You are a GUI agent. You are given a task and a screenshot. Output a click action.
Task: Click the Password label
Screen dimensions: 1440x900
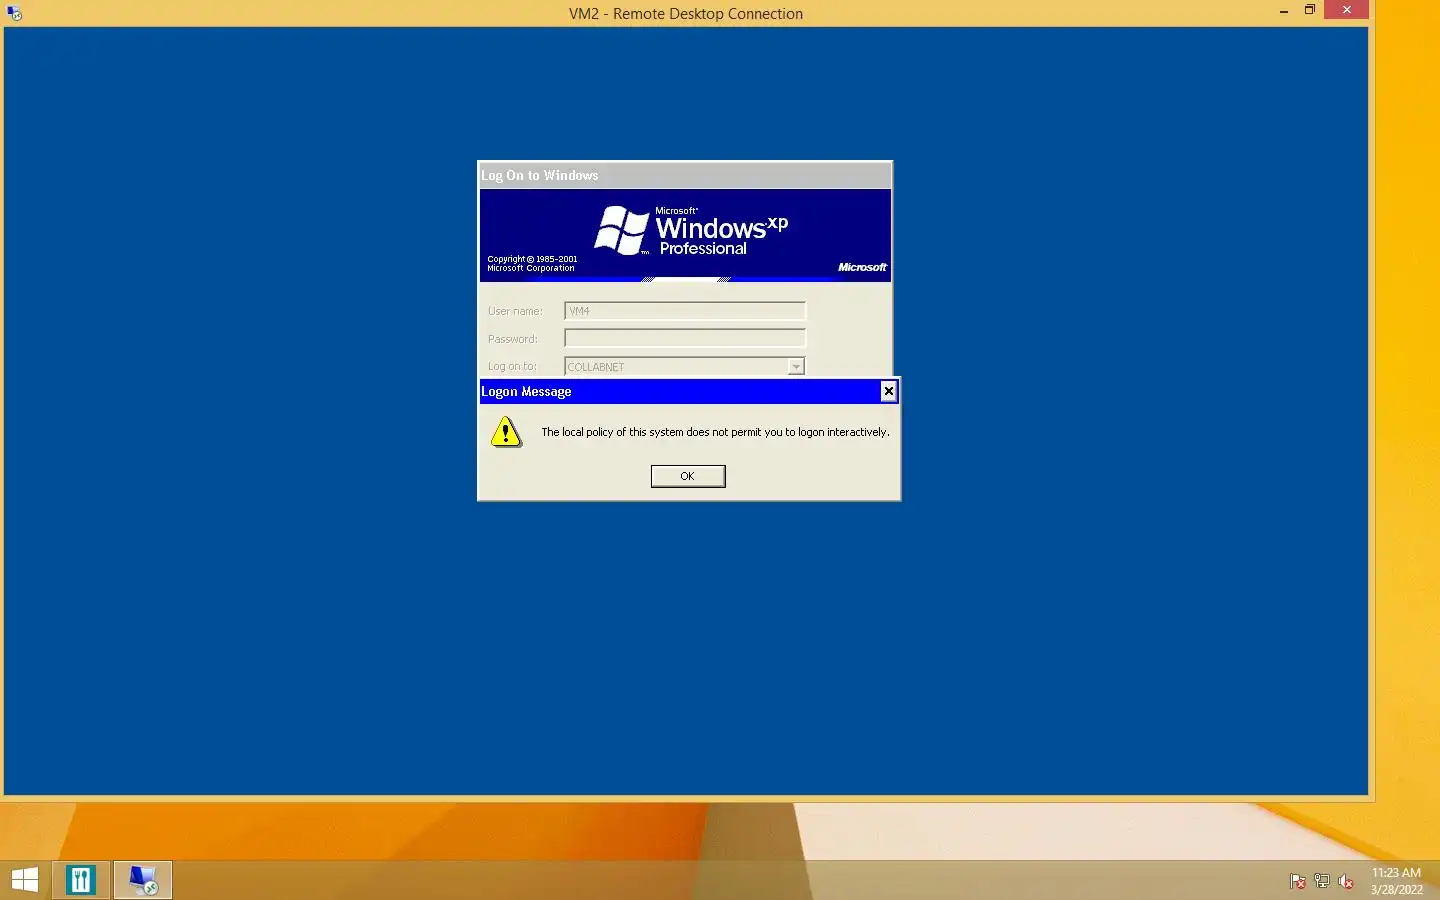point(512,339)
